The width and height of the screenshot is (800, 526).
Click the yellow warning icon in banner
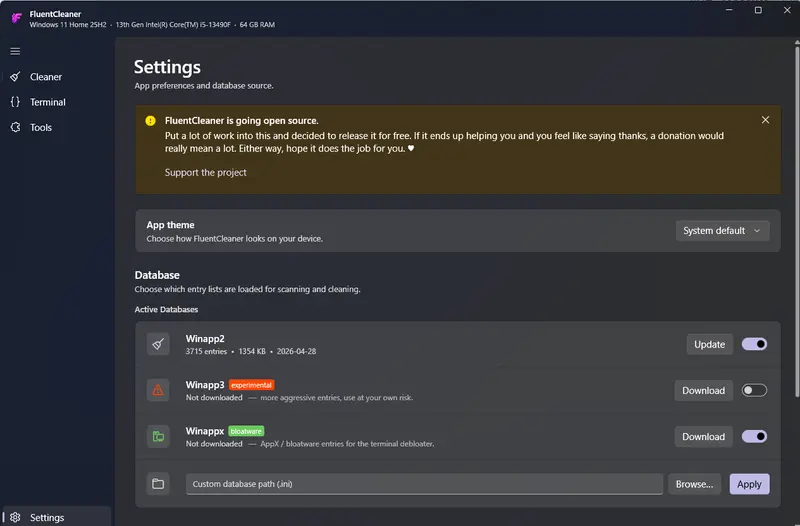tap(150, 120)
